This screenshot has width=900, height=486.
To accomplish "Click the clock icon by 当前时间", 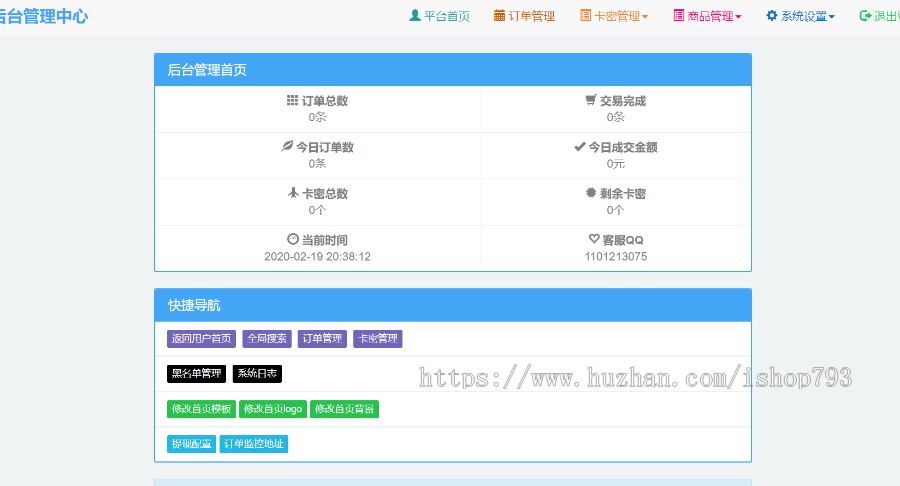I will coord(293,240).
